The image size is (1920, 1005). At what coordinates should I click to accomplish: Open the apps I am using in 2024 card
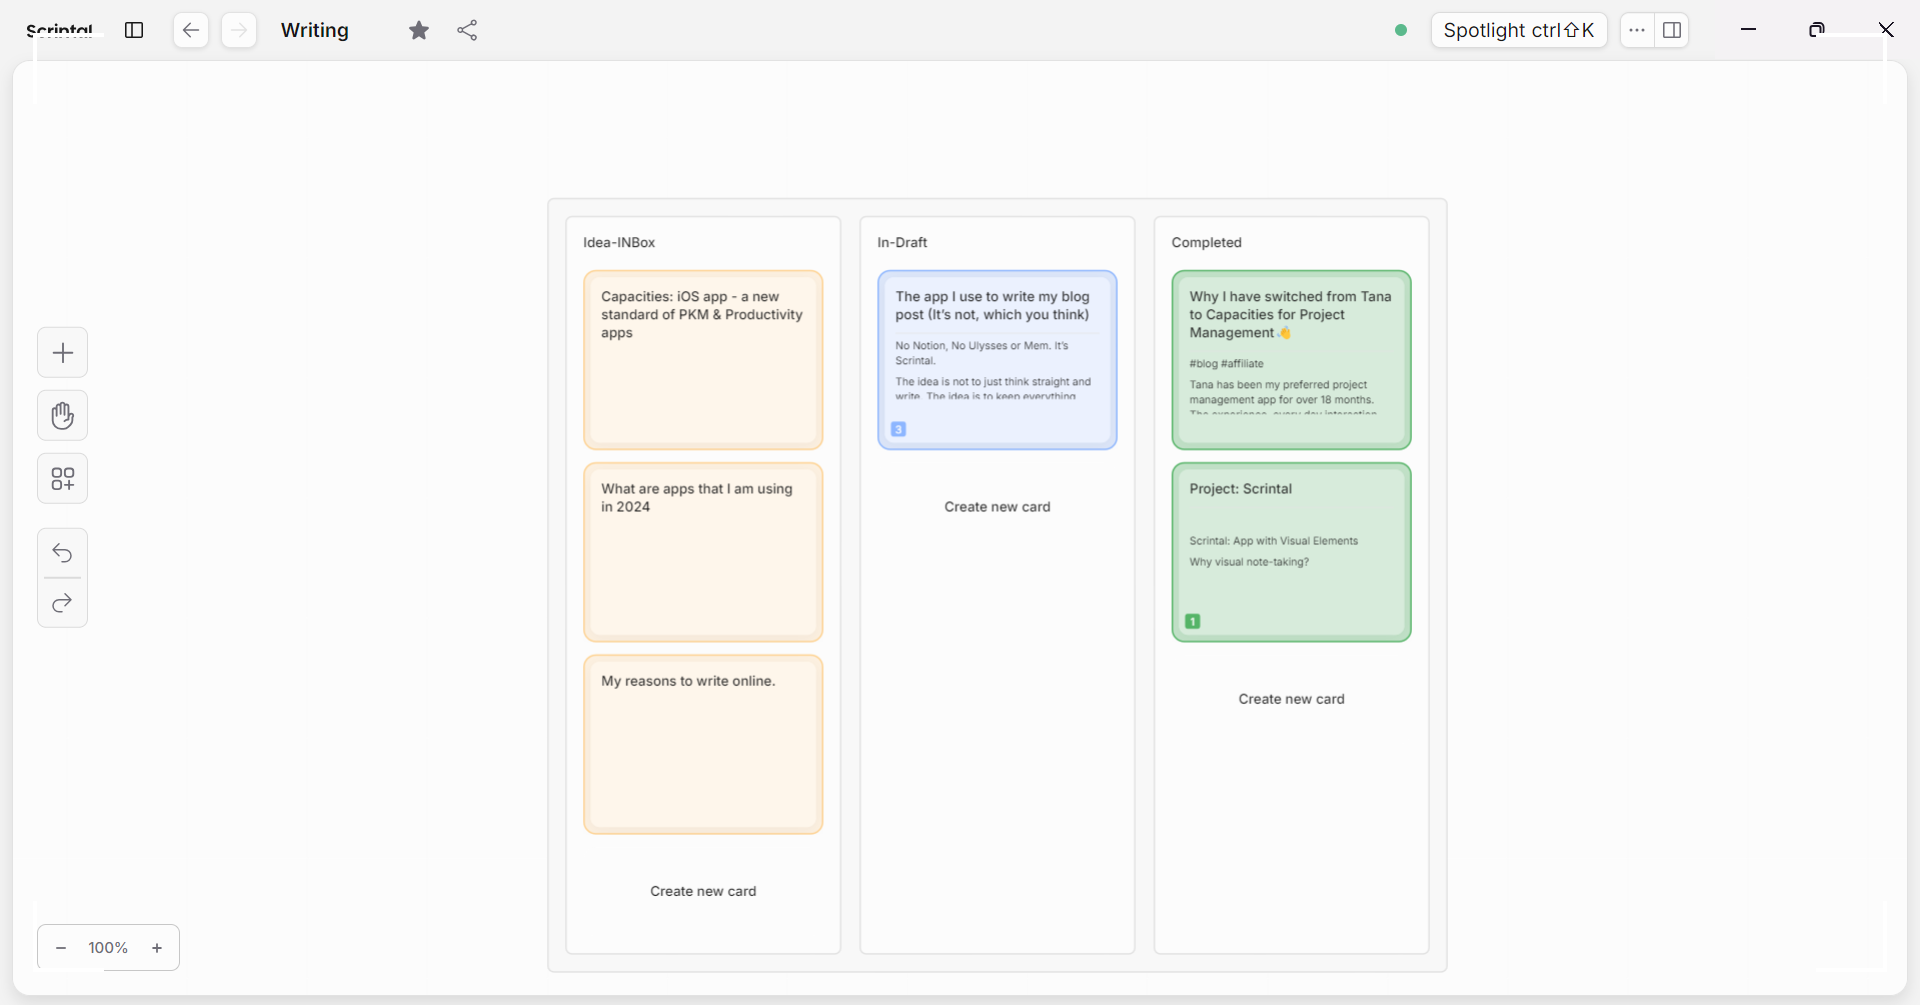[x=703, y=552]
